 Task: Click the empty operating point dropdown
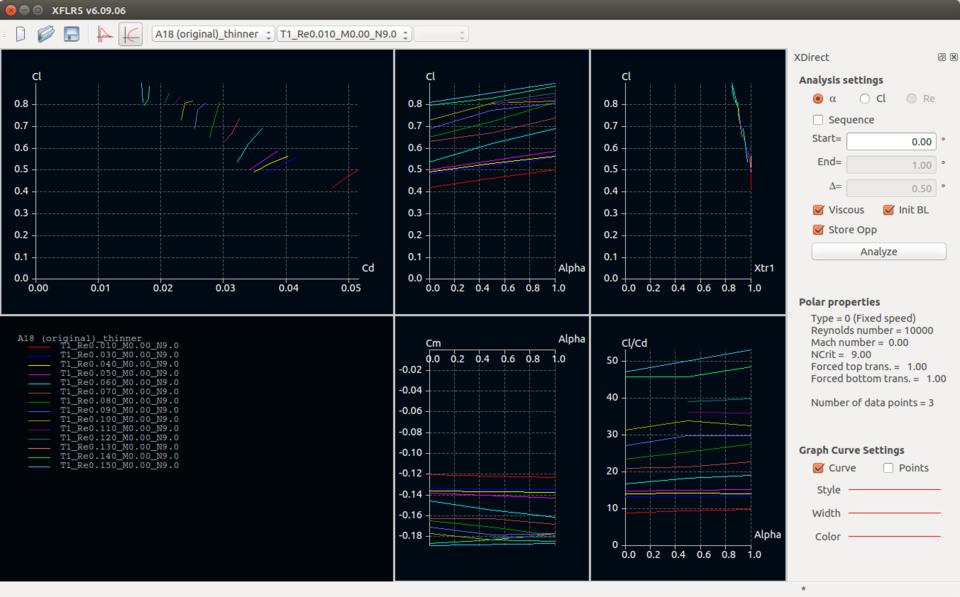pos(441,34)
